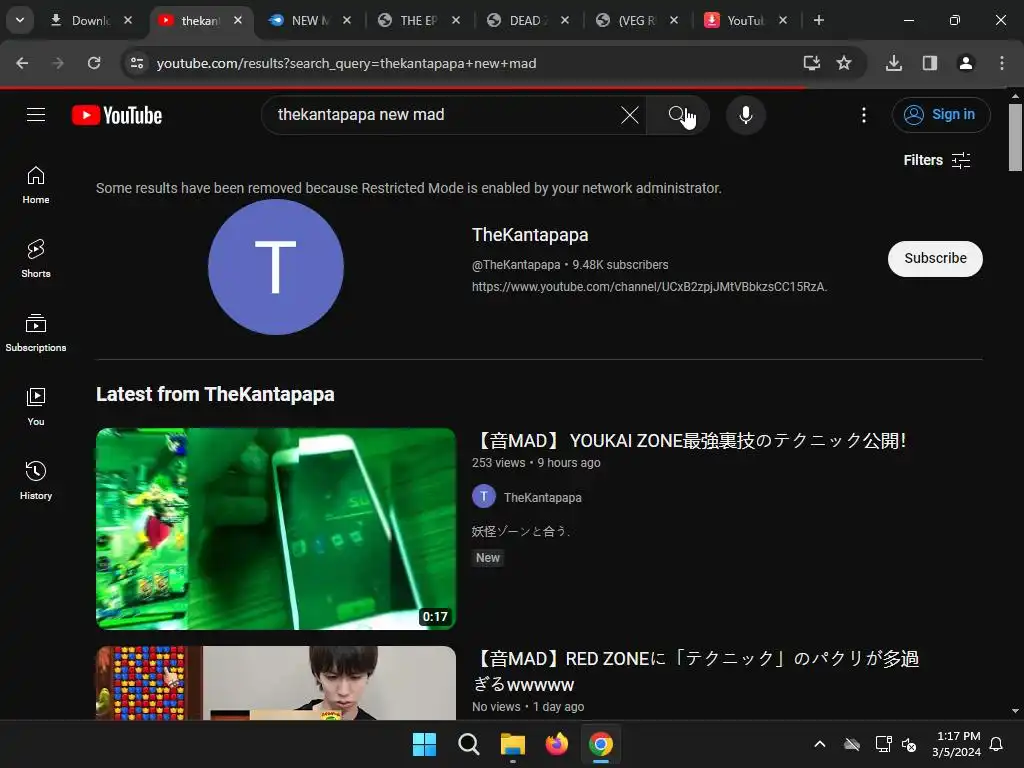
Task: Install app icon in address bar
Action: (811, 63)
